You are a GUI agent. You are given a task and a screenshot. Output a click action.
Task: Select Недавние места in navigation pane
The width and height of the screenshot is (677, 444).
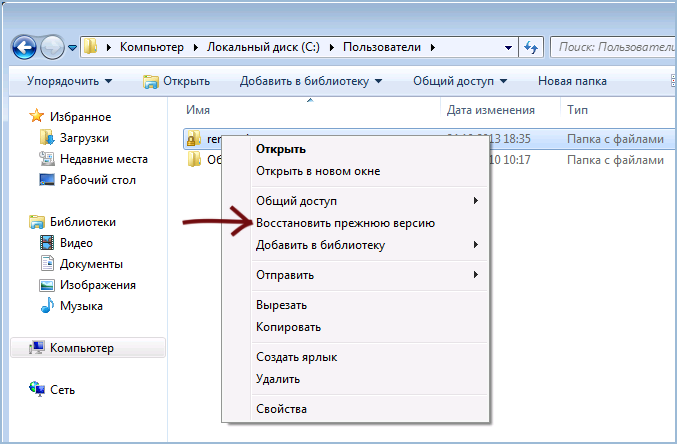point(103,159)
